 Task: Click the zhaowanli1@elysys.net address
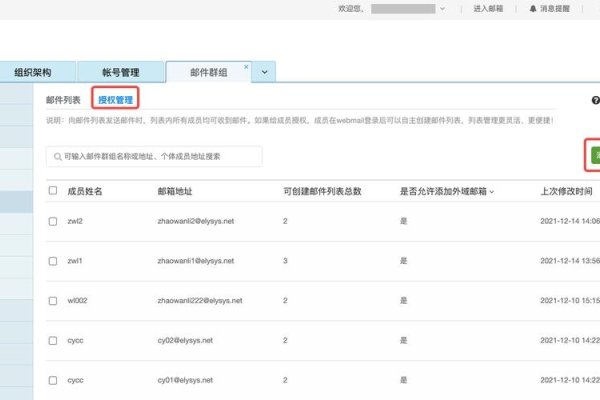click(196, 261)
